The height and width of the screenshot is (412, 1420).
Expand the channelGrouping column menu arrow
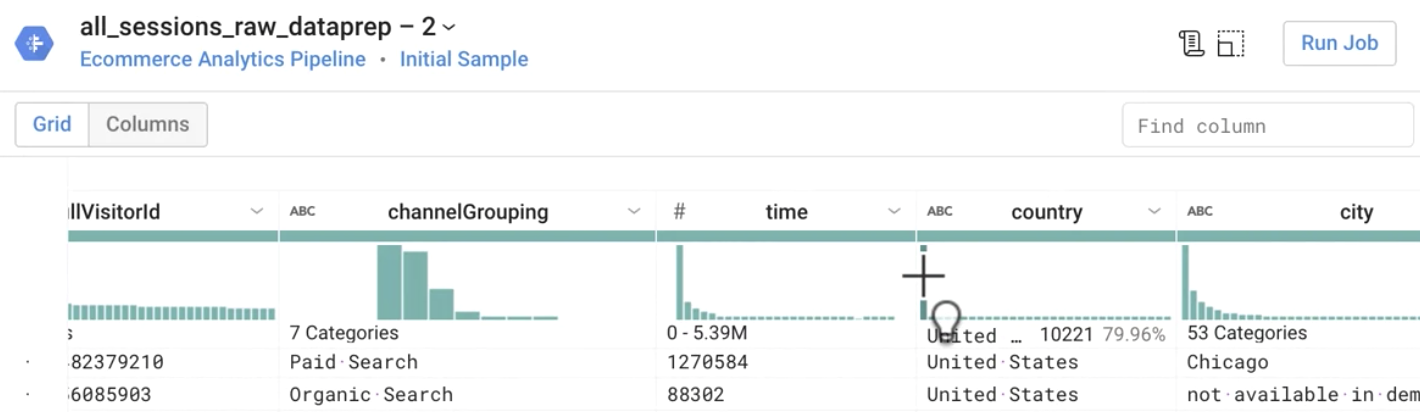pos(634,212)
